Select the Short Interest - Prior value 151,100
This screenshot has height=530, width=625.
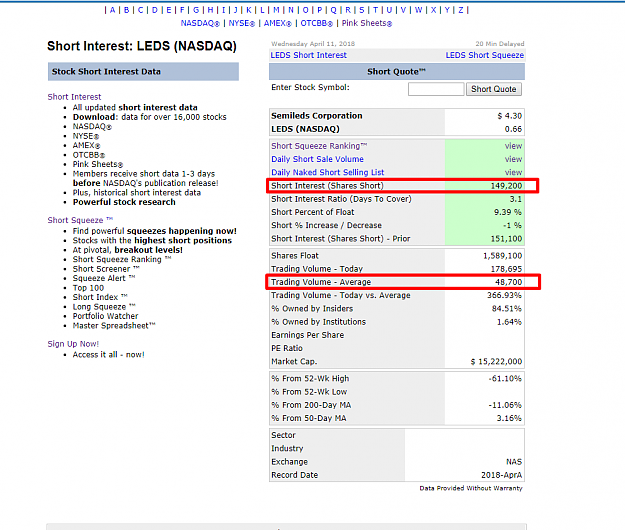coord(506,239)
